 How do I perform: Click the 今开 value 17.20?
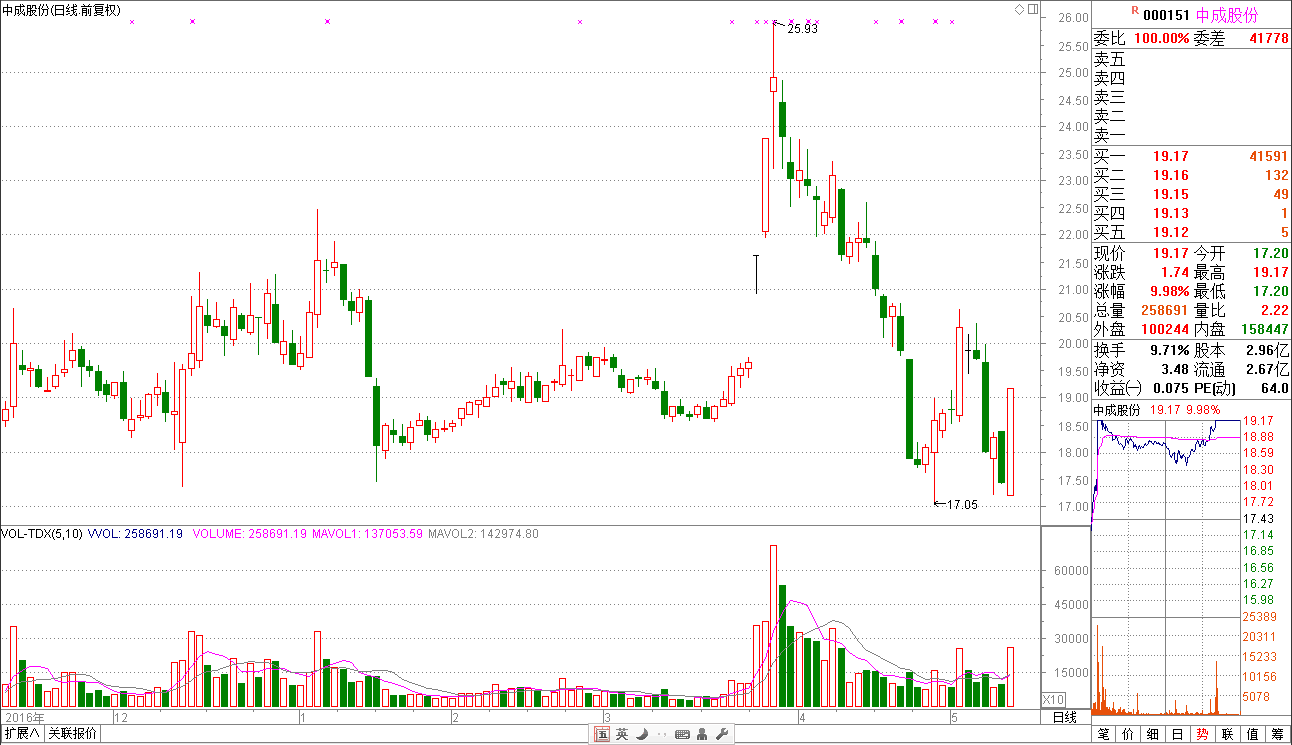coord(1270,254)
